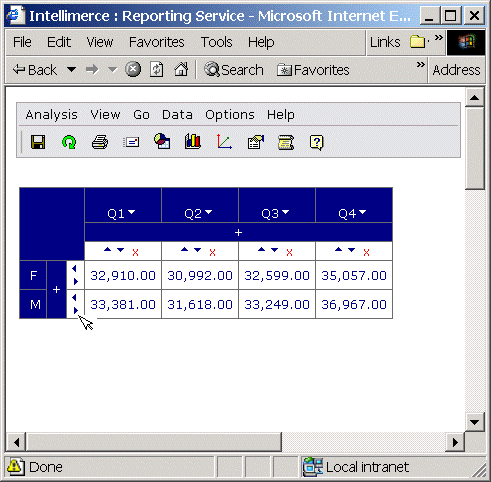Image resolution: width=491 pixels, height=482 pixels.
Task: Open the scroll script icon
Action: [x=286, y=142]
